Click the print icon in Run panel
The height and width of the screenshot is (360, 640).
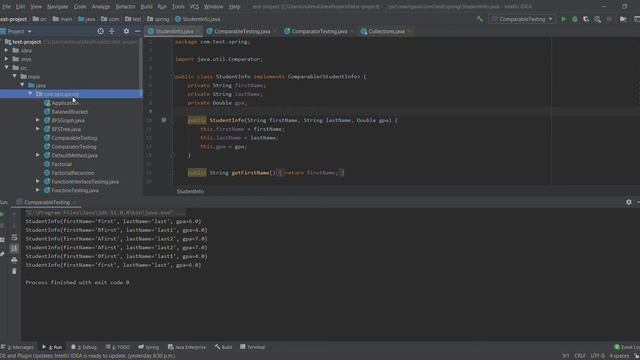14,260
